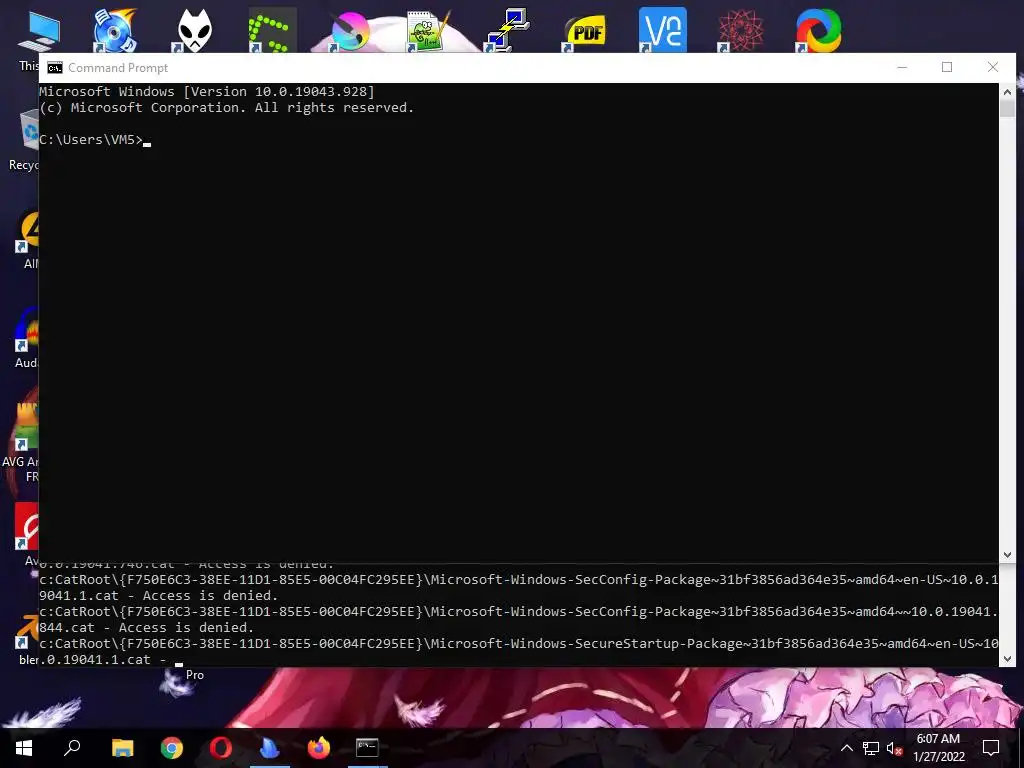
Task: Launch the colorful paint wheel shortcut
Action: tap(350, 30)
